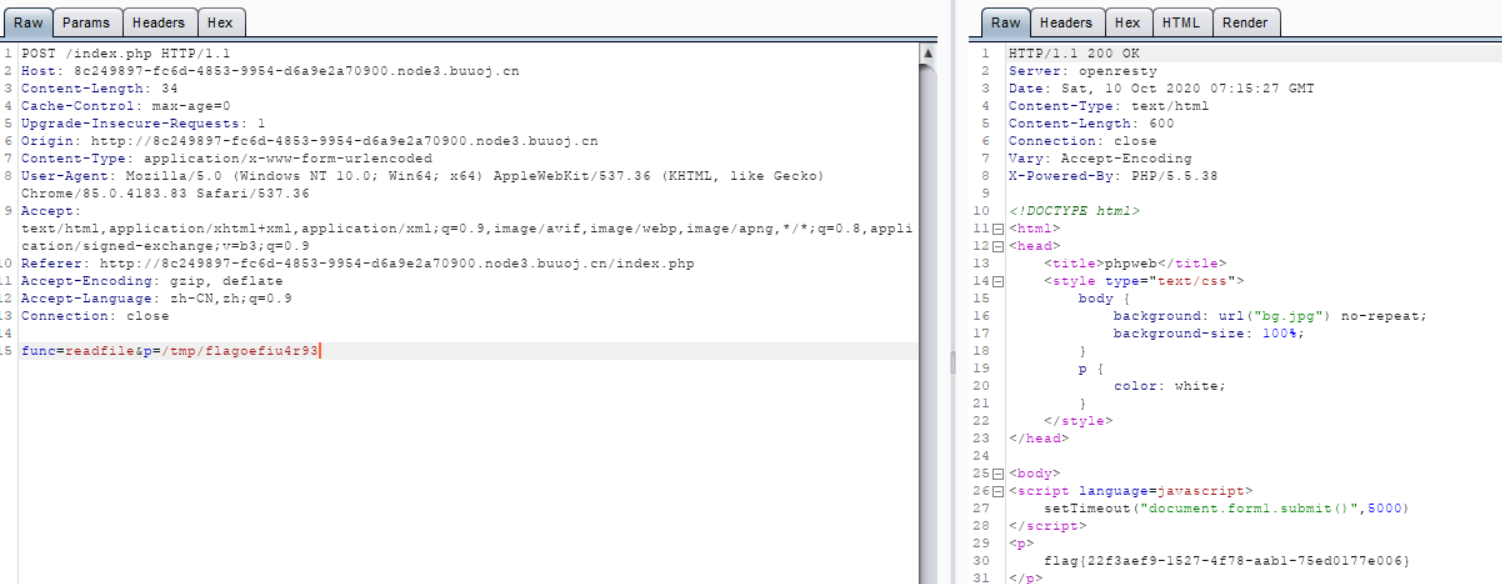Open the request Hex tab

tap(220, 22)
